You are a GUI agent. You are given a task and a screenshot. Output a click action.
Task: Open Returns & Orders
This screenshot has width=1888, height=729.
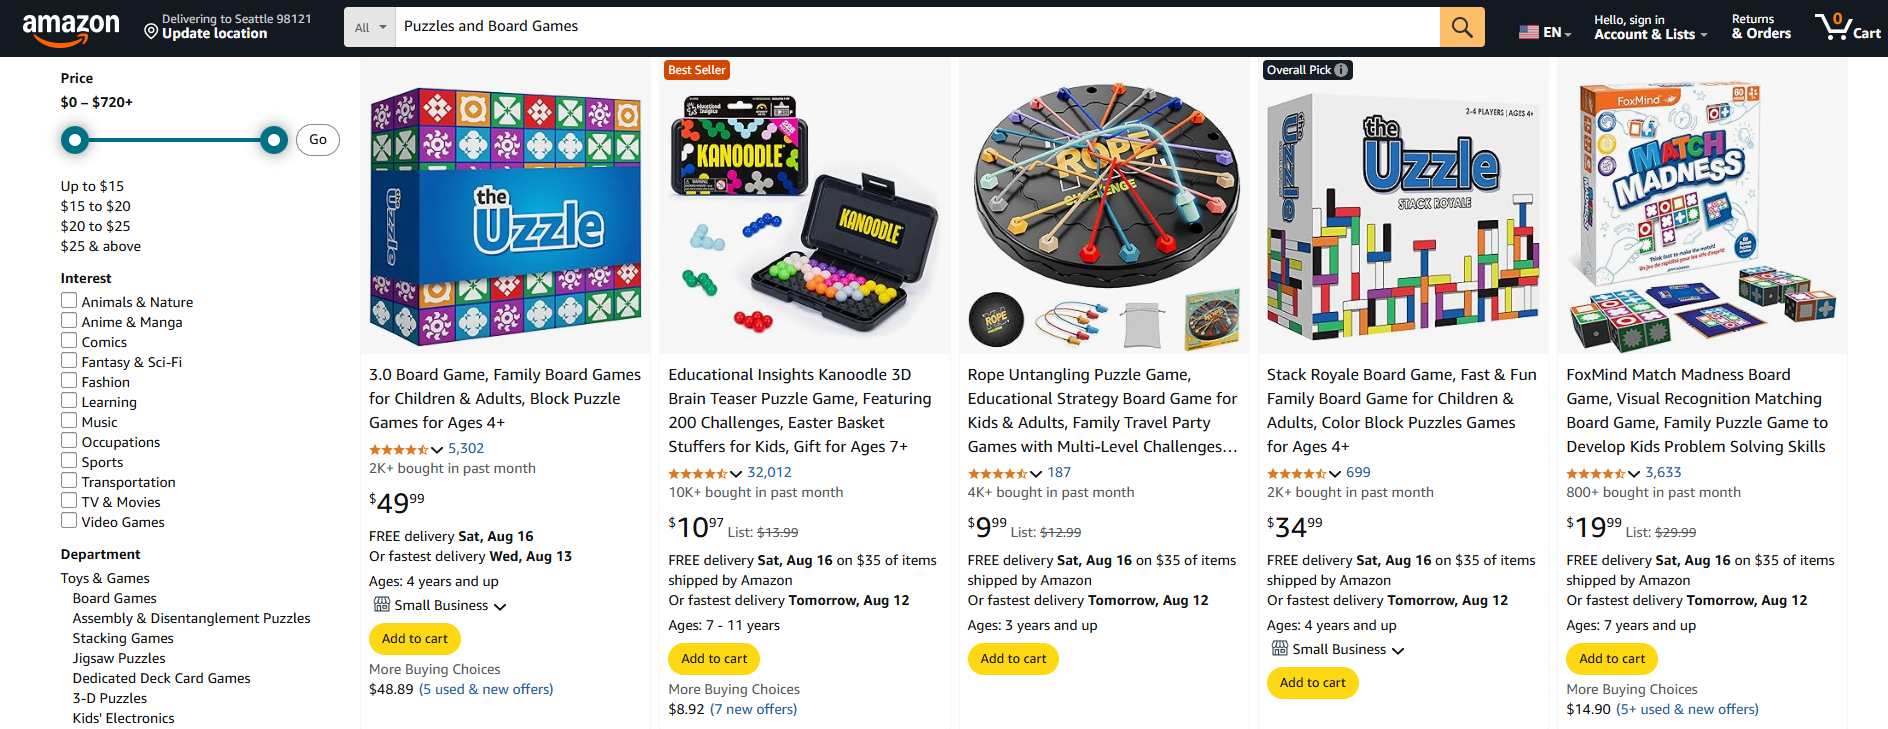[1761, 27]
